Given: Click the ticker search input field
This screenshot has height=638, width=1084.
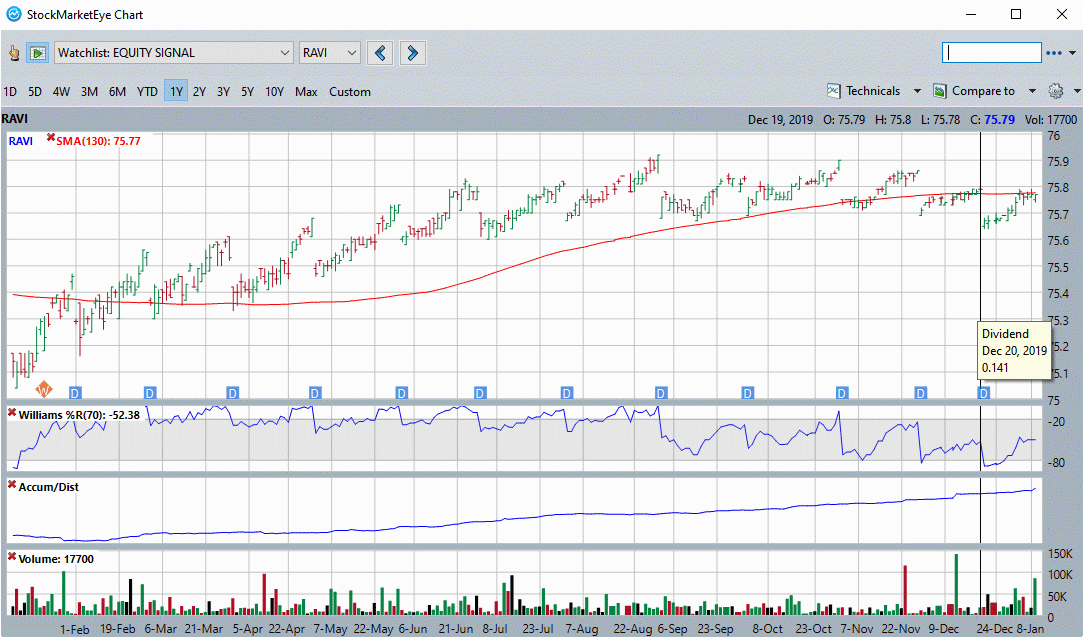Looking at the screenshot, I should 991,52.
